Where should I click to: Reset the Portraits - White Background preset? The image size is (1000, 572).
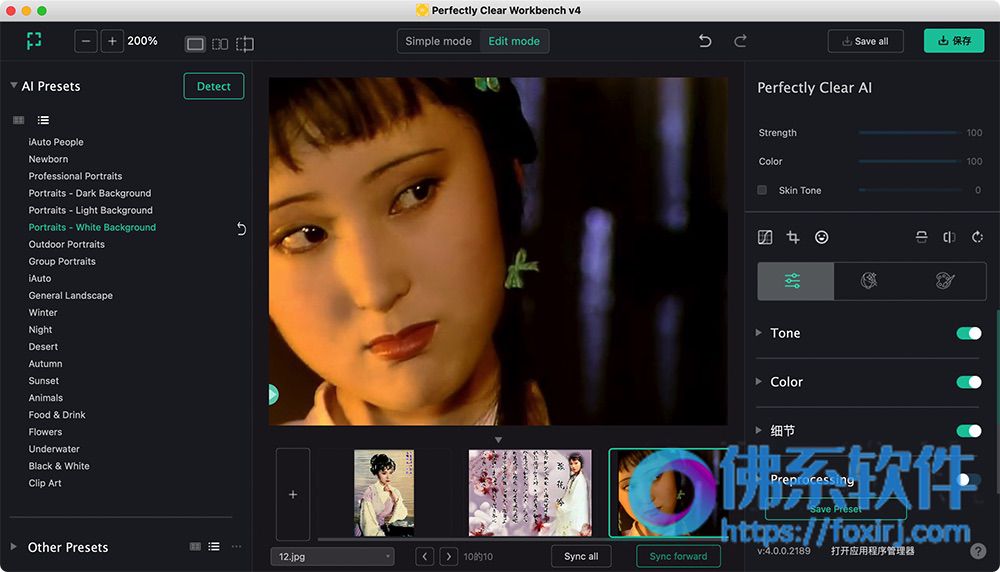click(x=241, y=229)
